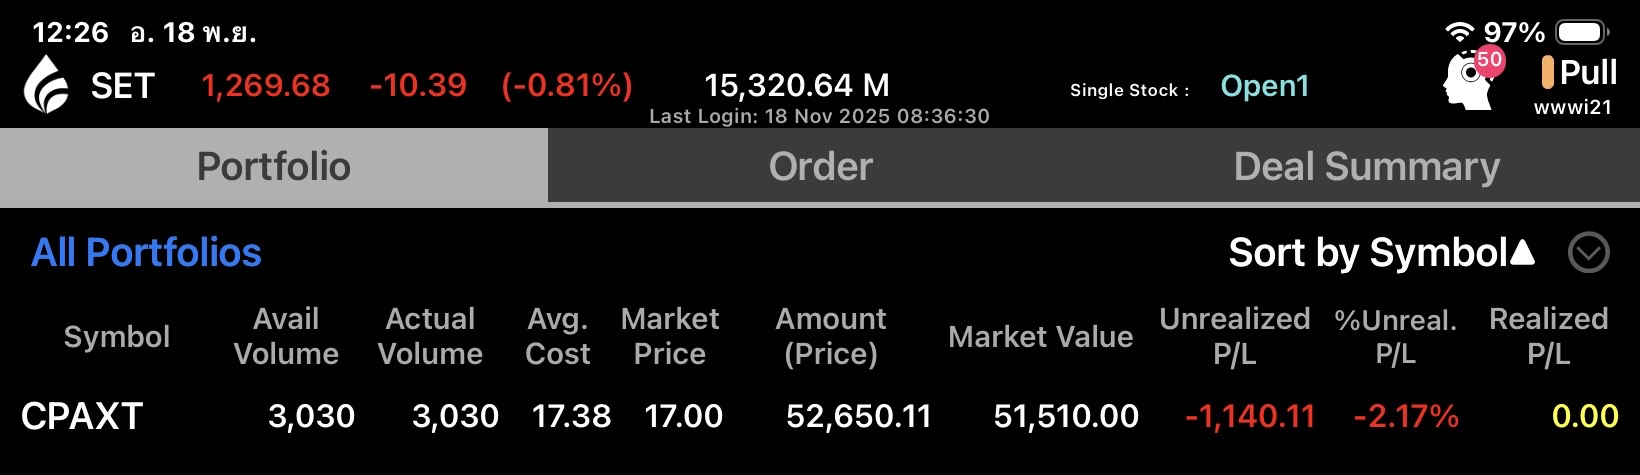Change the Single Stock Open1 market status
This screenshot has height=475, width=1640.
[1264, 87]
